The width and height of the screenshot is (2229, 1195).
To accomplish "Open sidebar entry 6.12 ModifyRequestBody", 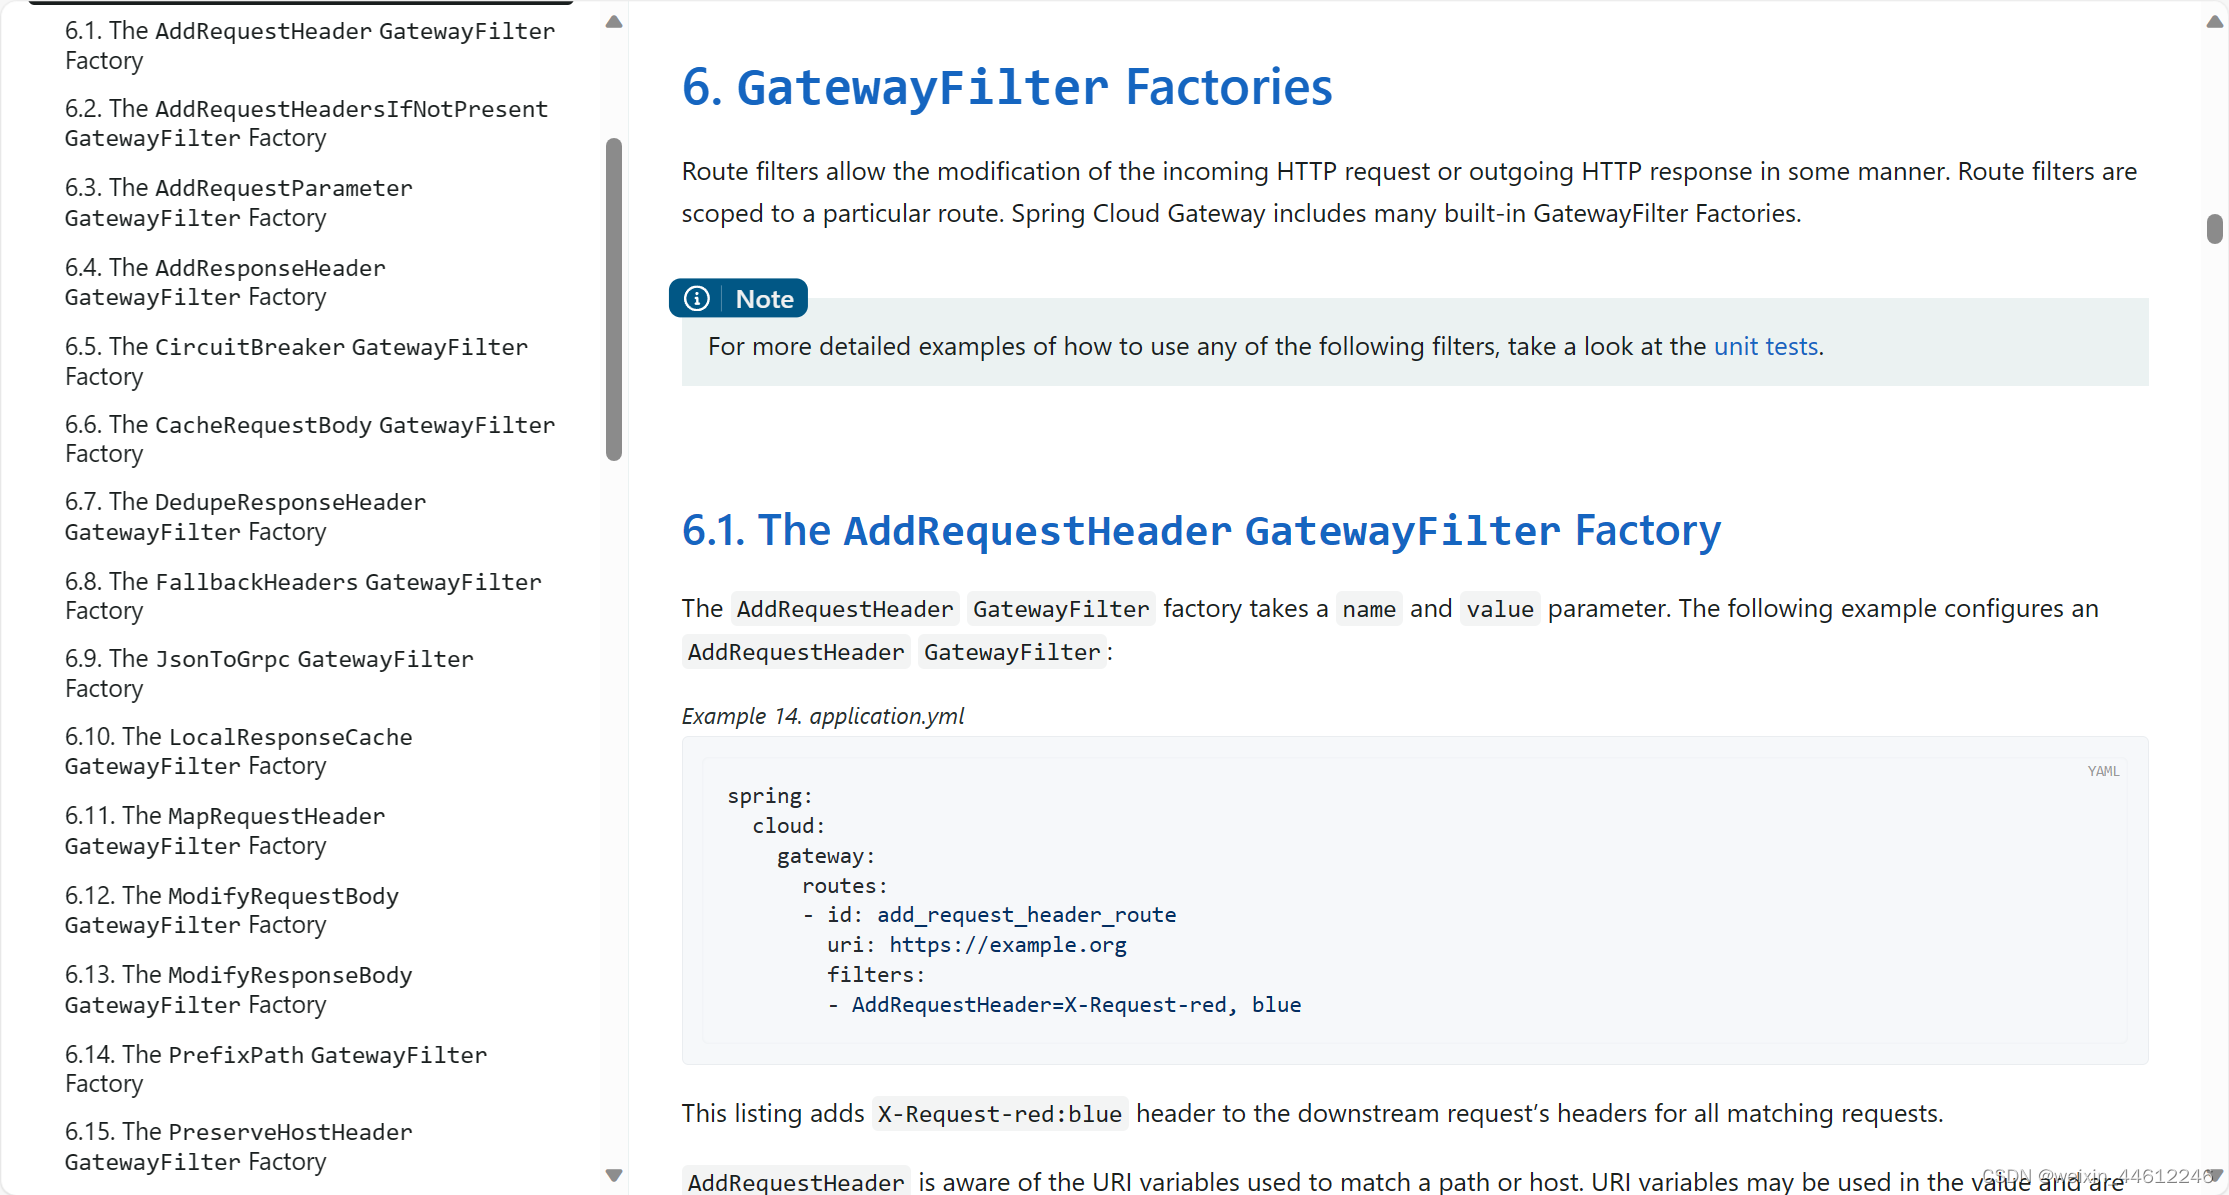I will point(231,910).
